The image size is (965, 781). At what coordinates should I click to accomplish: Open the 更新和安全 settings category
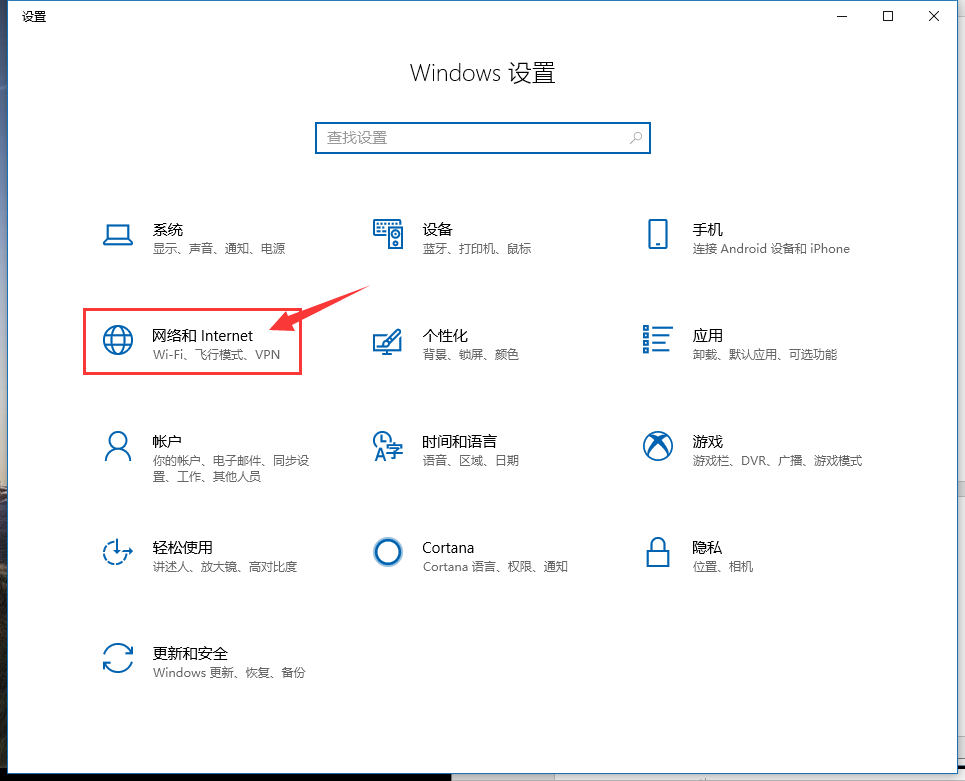(190, 654)
